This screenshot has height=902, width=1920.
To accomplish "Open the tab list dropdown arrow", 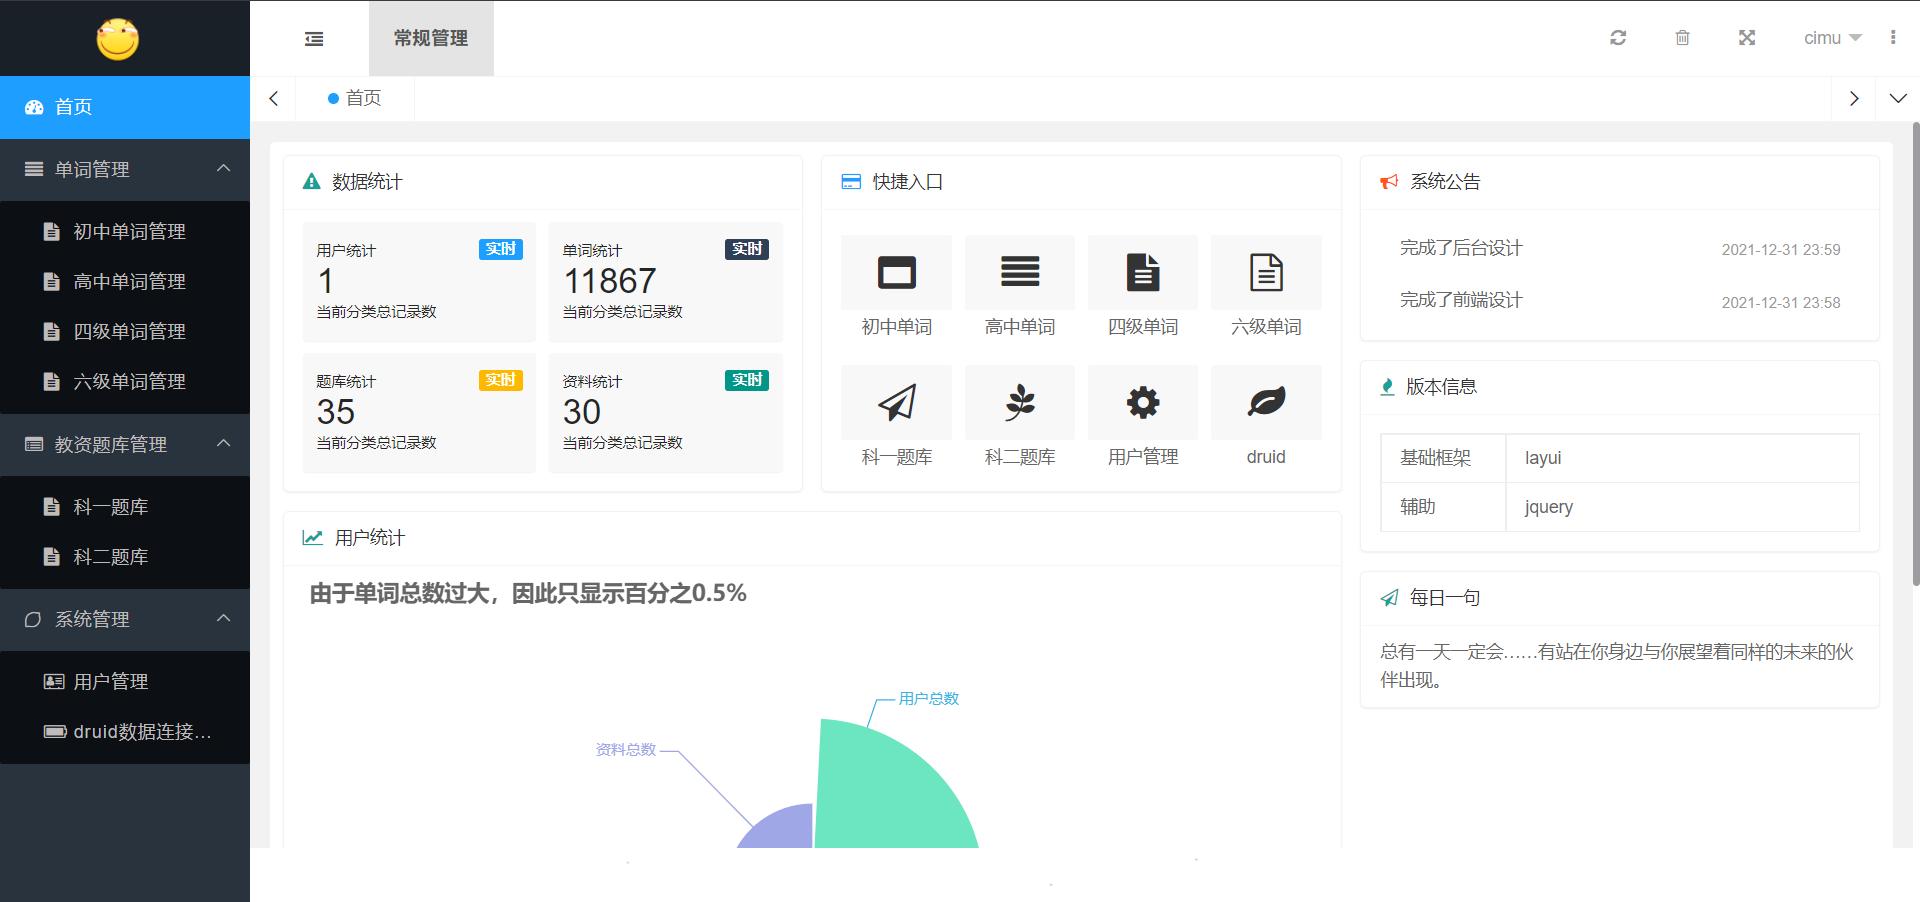I will coord(1897,98).
